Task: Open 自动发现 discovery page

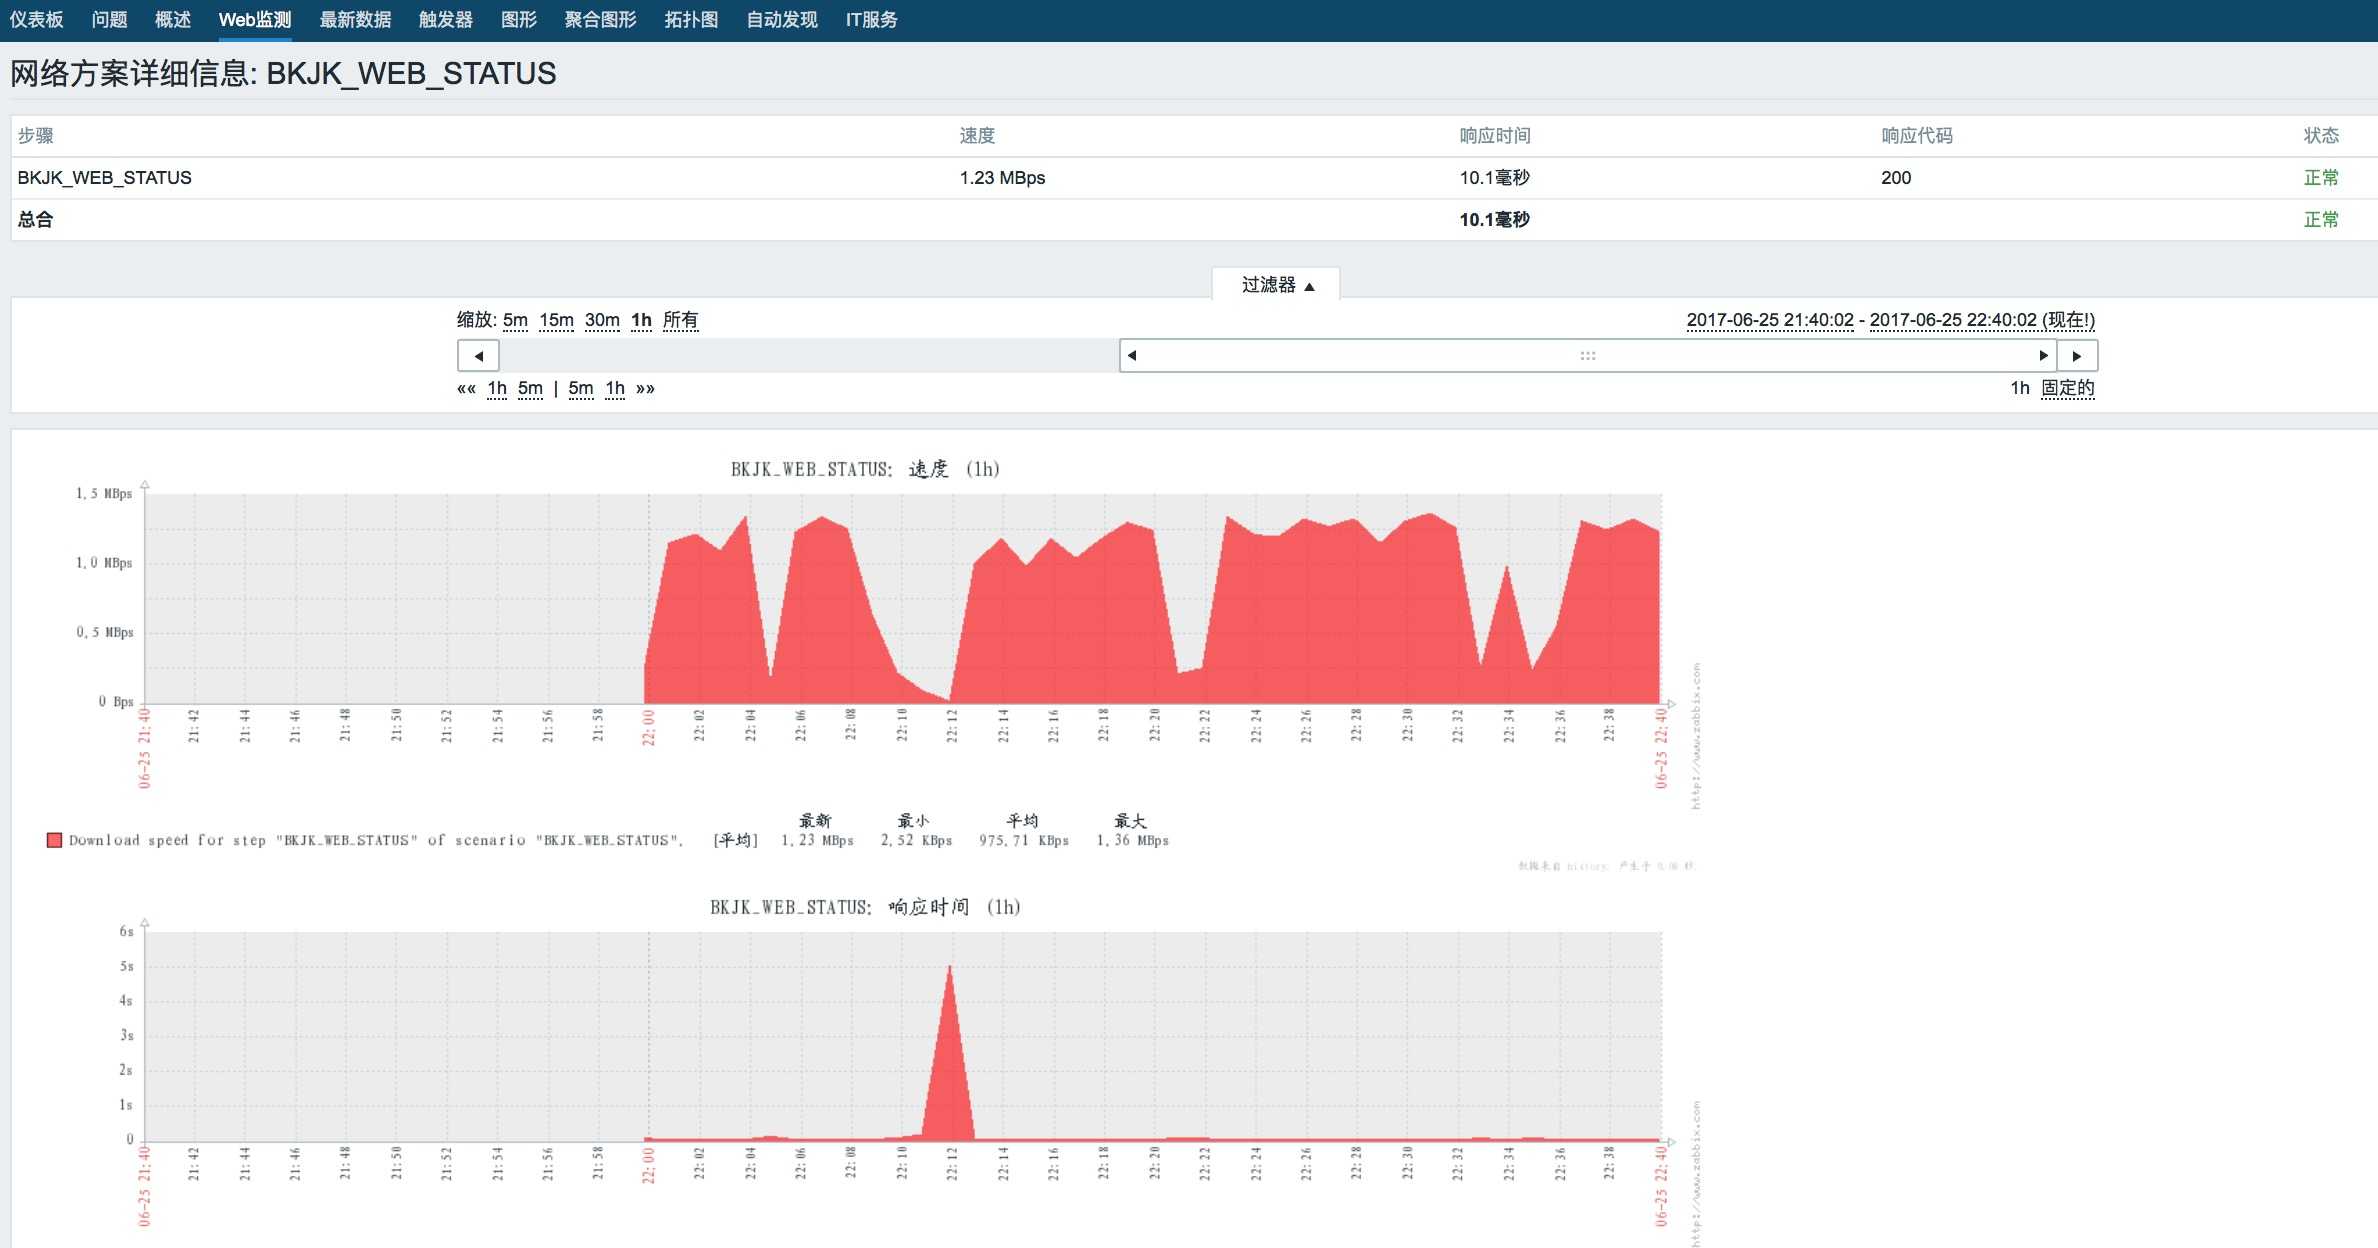Action: point(782,20)
